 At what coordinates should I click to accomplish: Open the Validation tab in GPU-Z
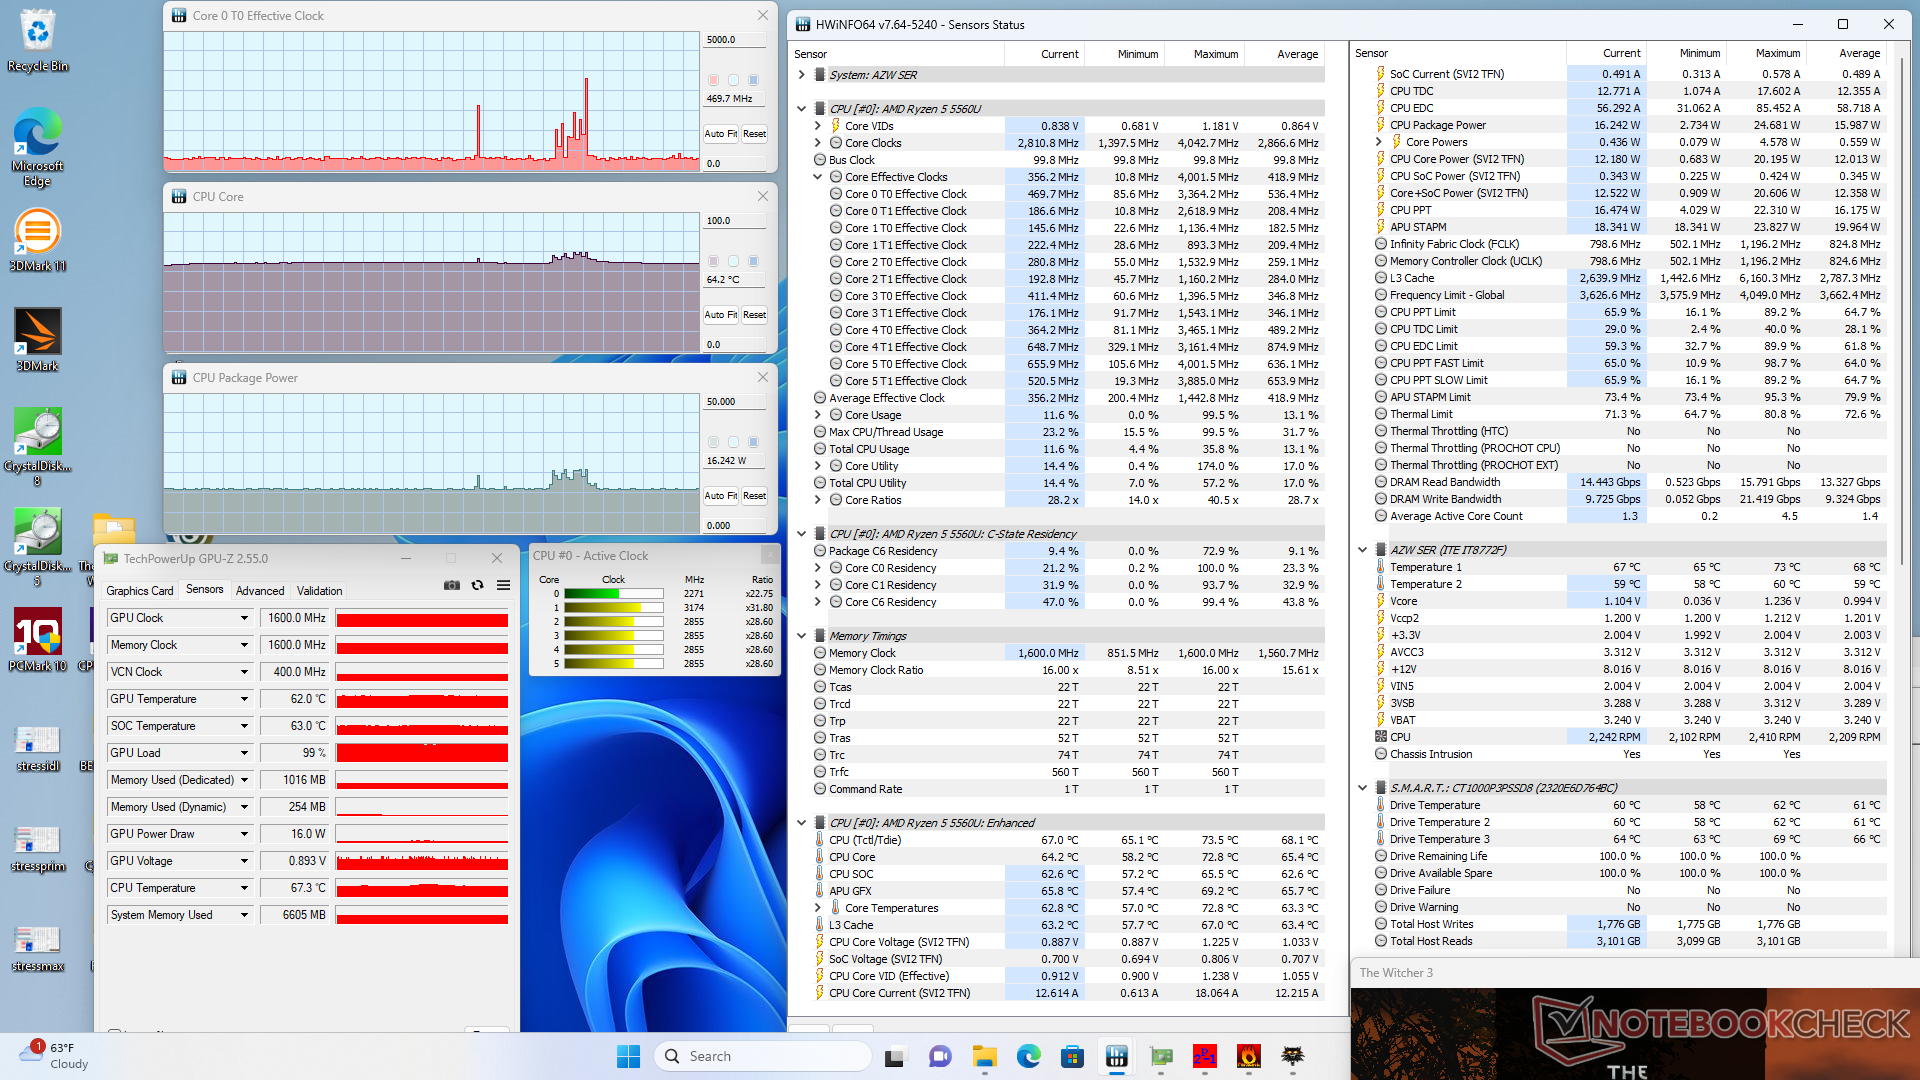319,591
